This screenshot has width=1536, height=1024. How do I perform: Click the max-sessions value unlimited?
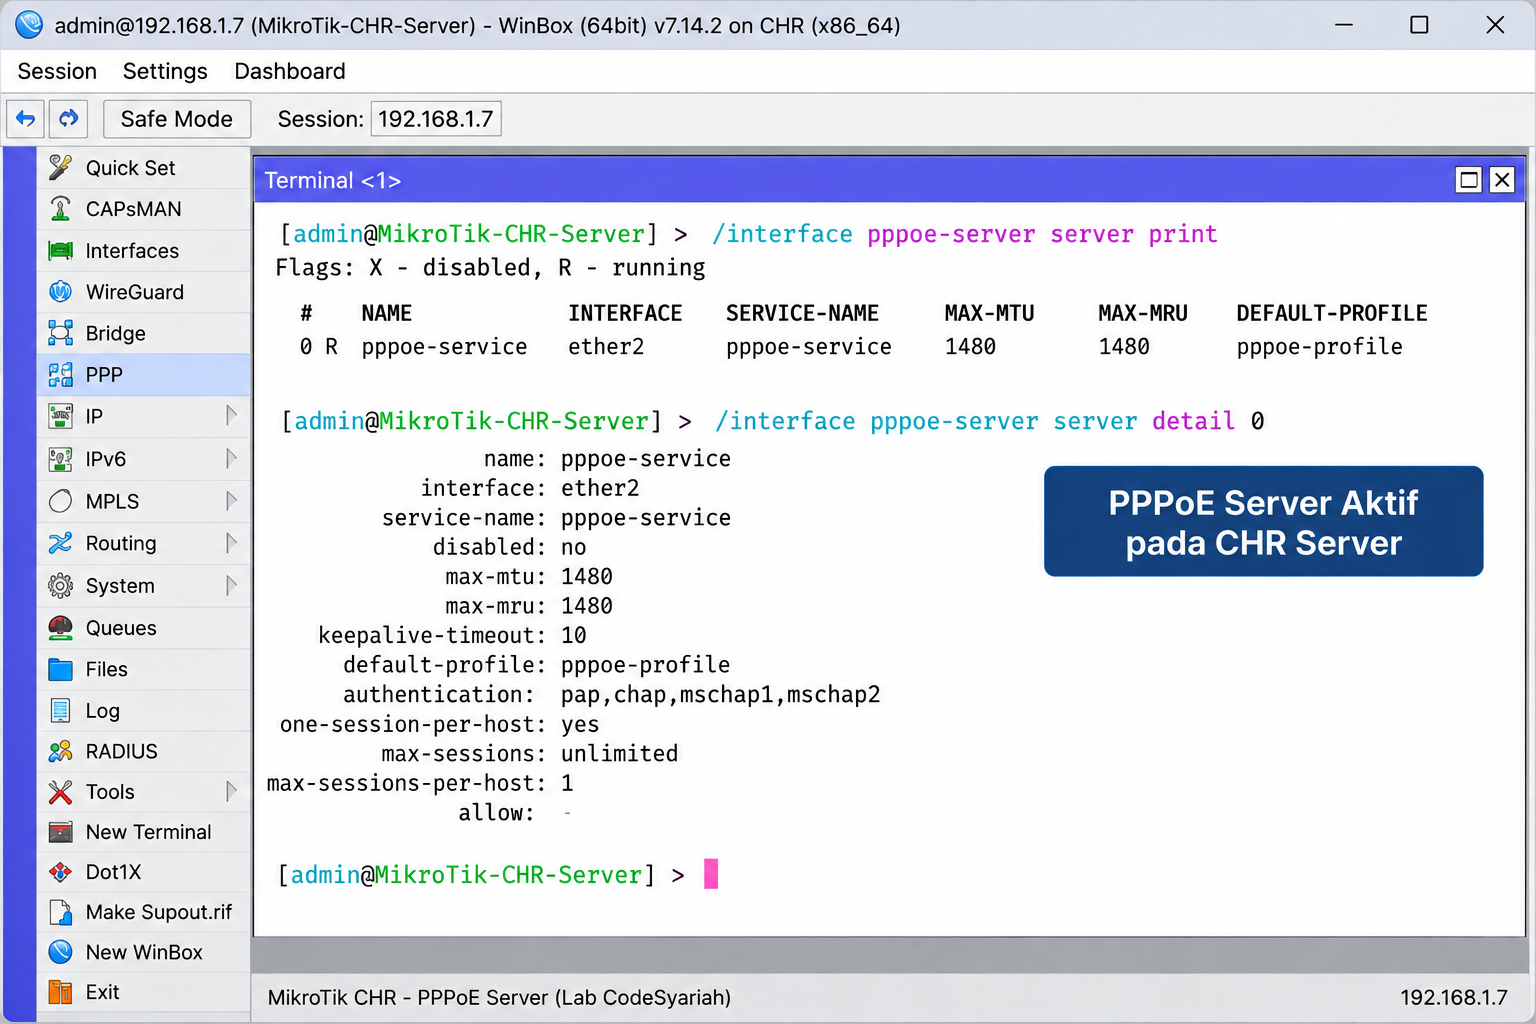(619, 753)
